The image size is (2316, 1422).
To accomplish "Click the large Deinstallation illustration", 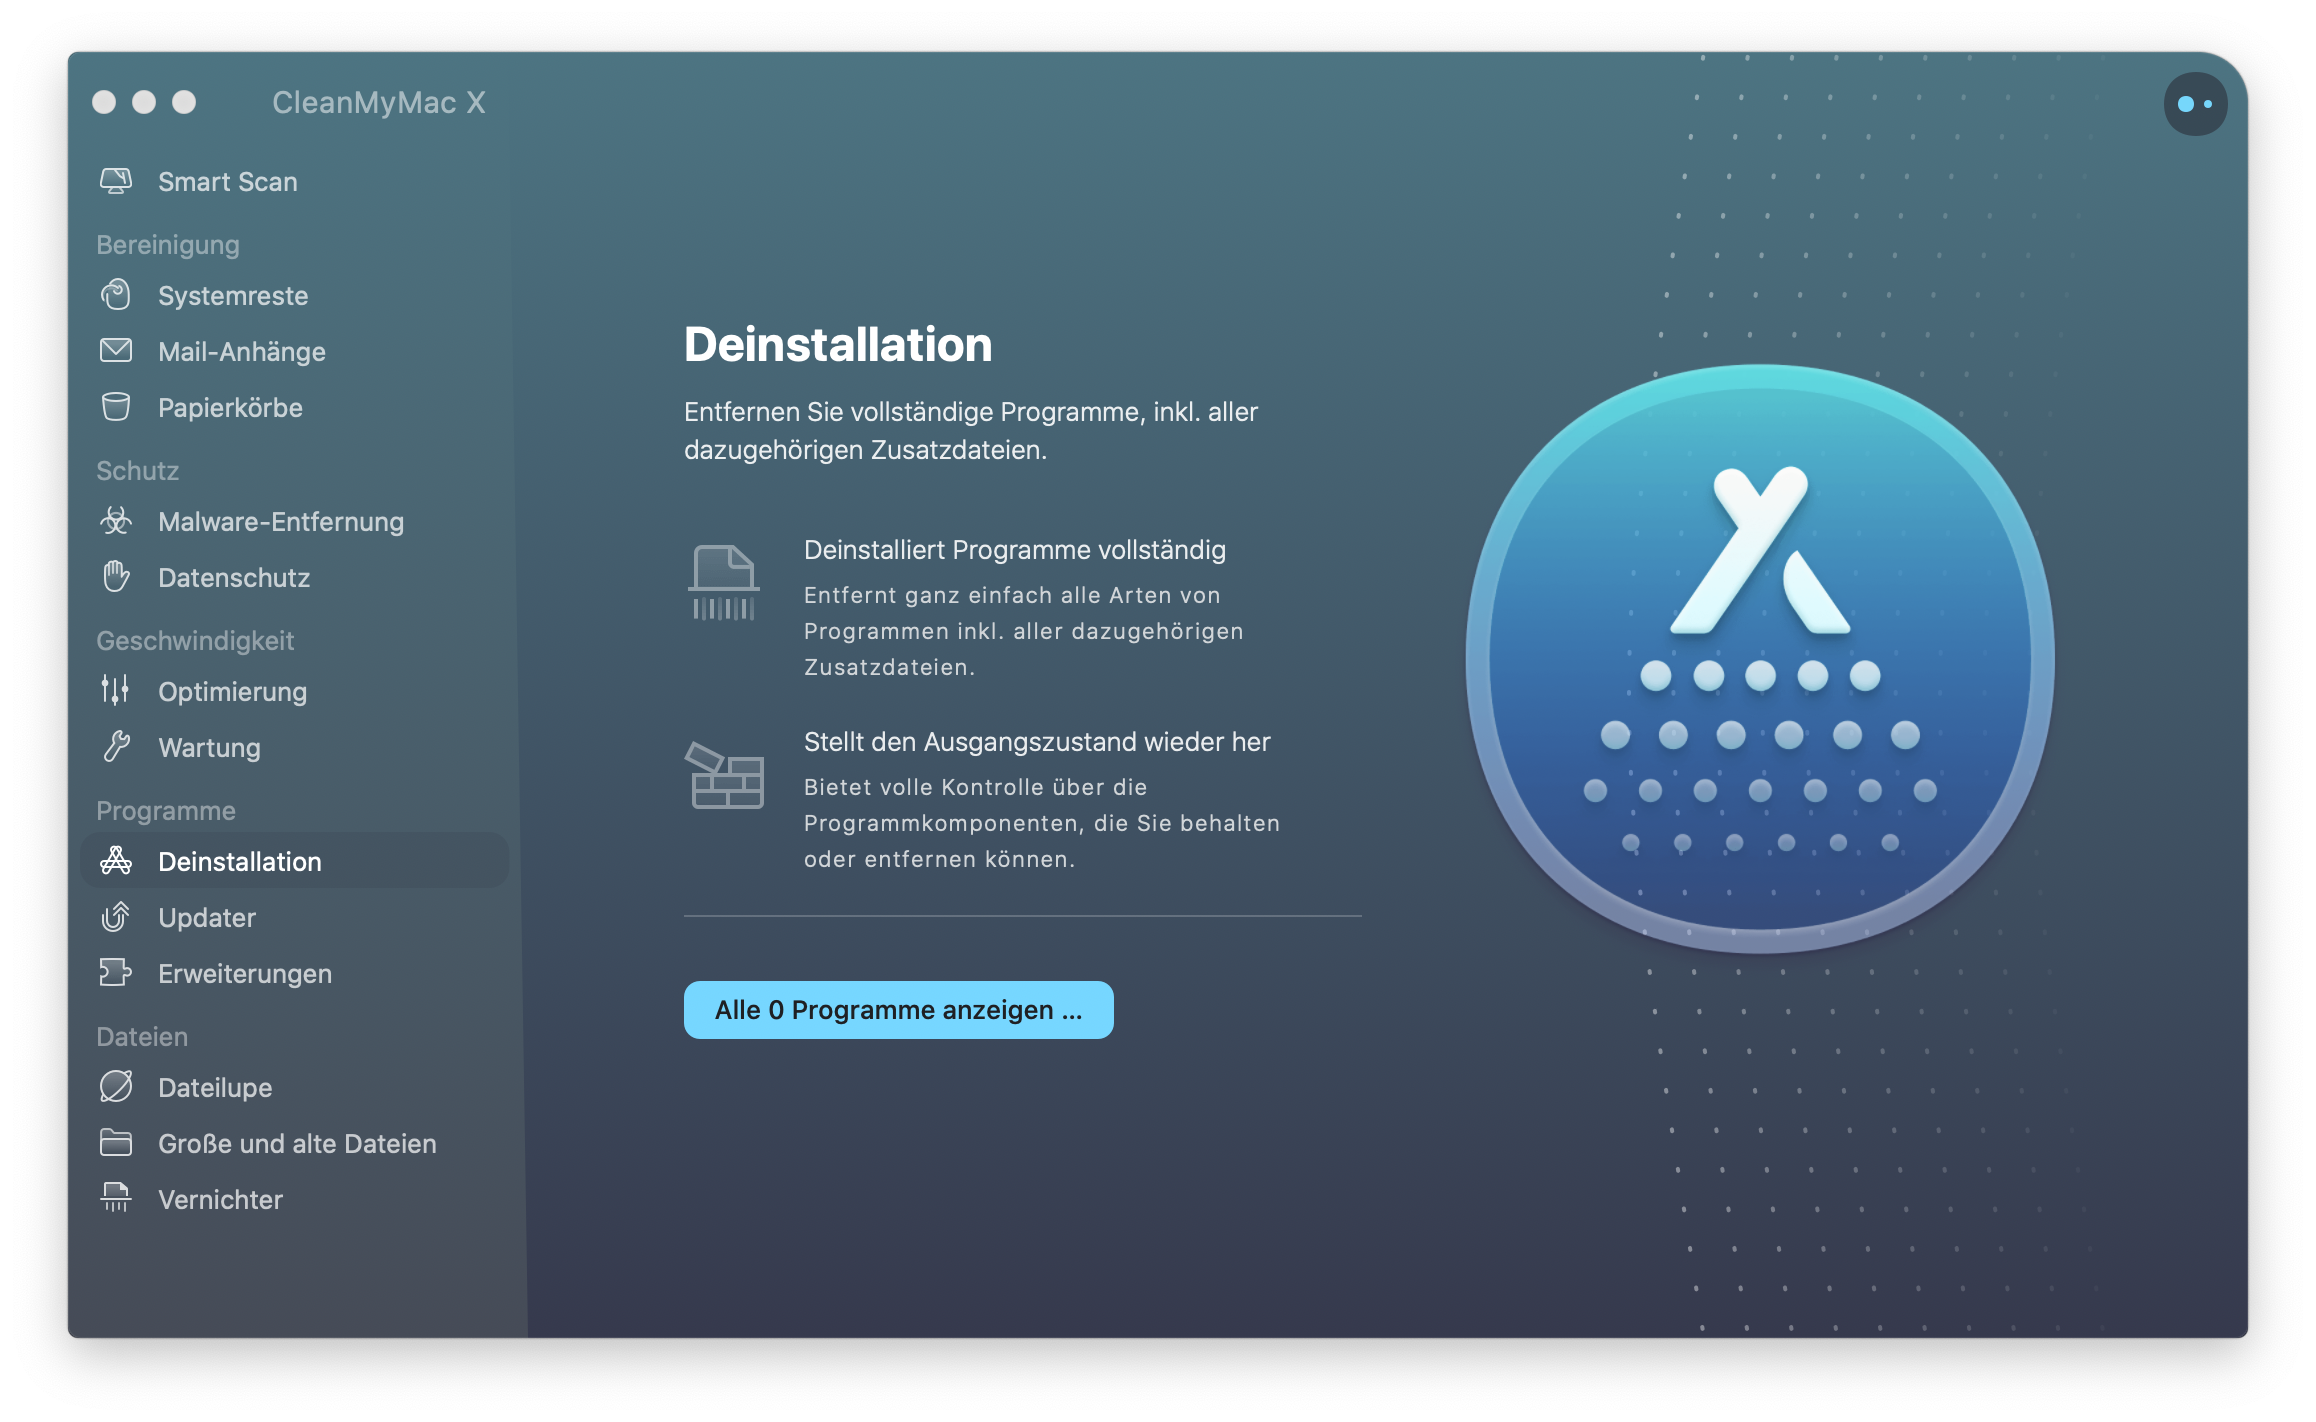I will 1759,658.
